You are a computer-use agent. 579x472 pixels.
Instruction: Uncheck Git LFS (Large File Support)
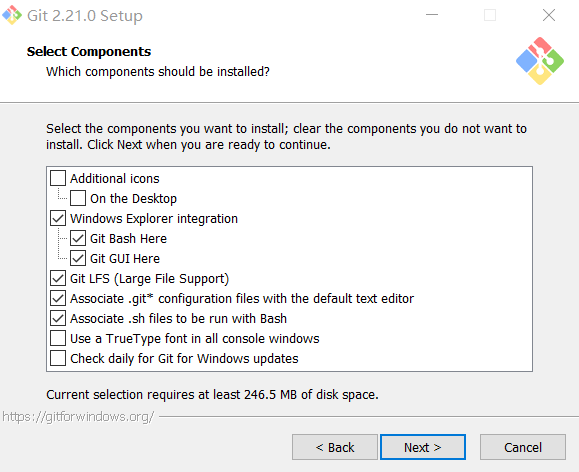click(58, 278)
